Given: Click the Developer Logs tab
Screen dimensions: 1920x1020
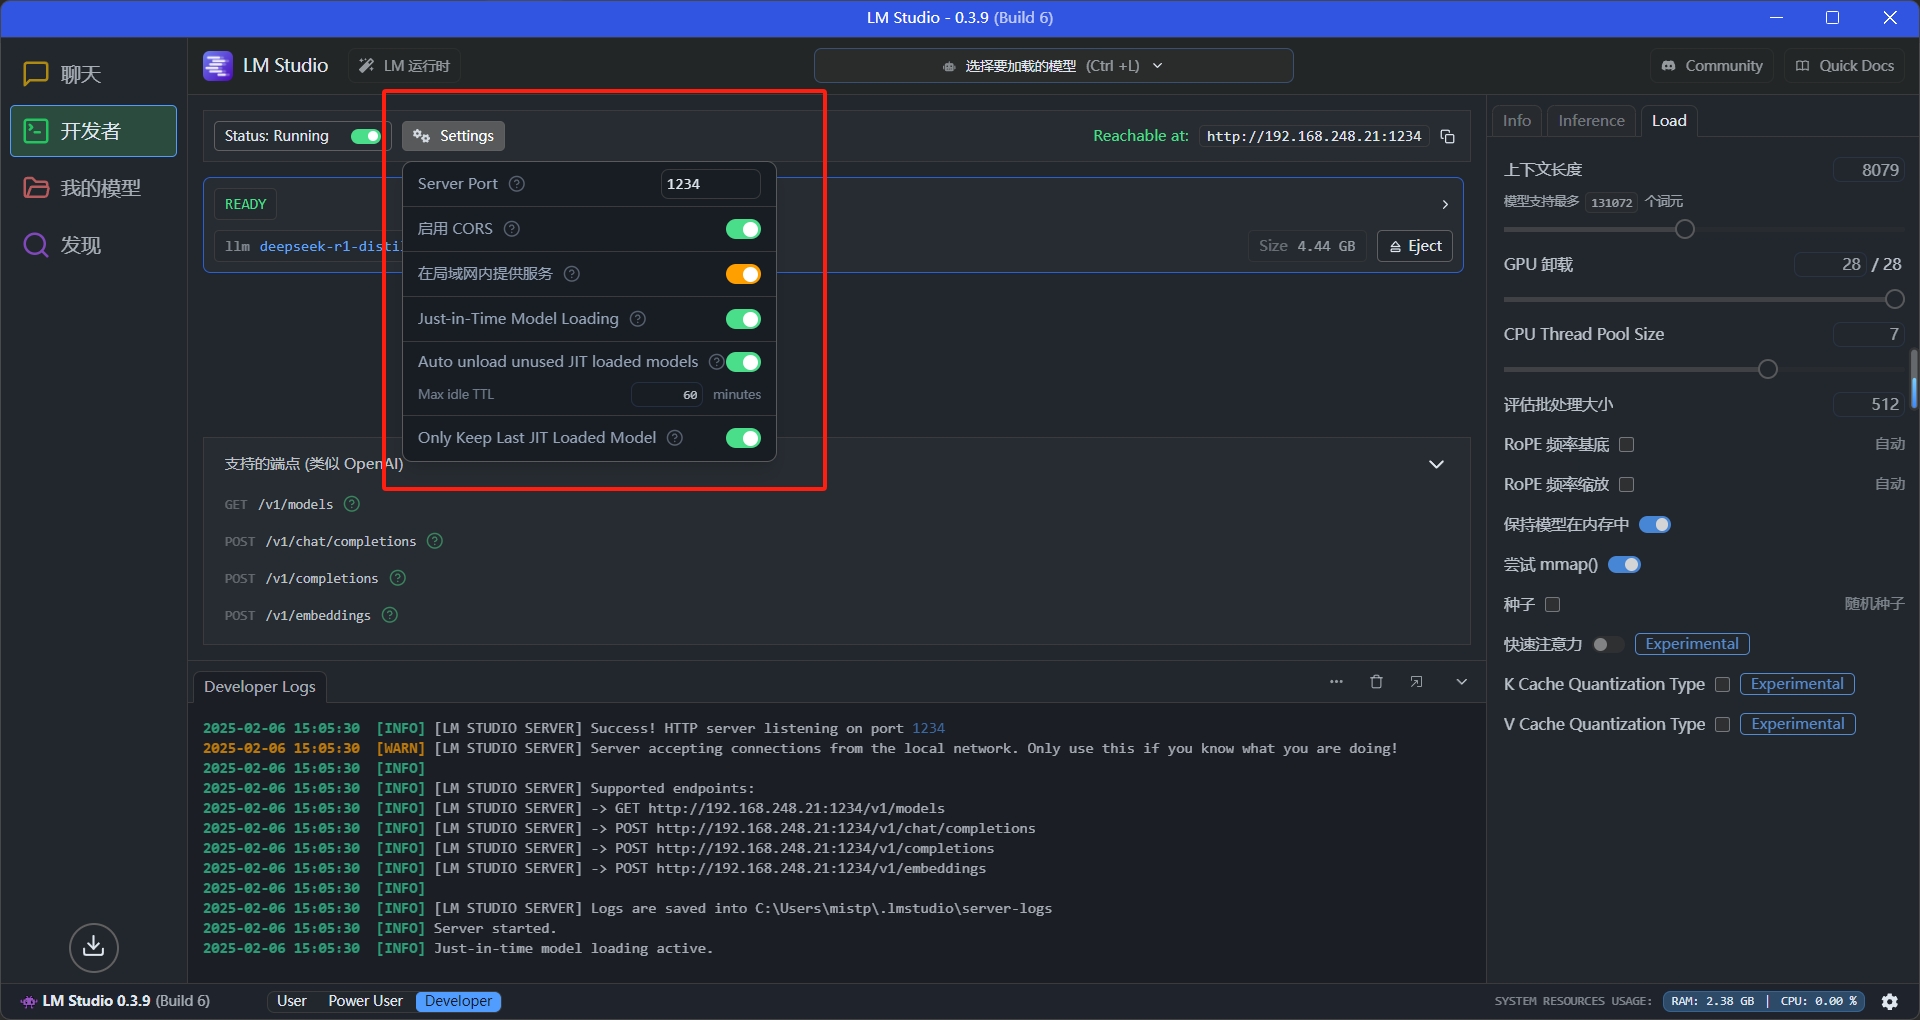Looking at the screenshot, I should point(260,687).
